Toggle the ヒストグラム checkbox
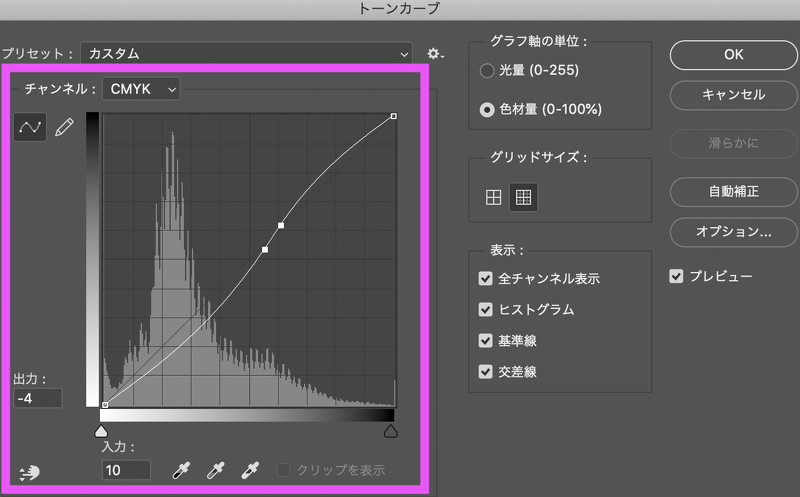 (x=486, y=309)
